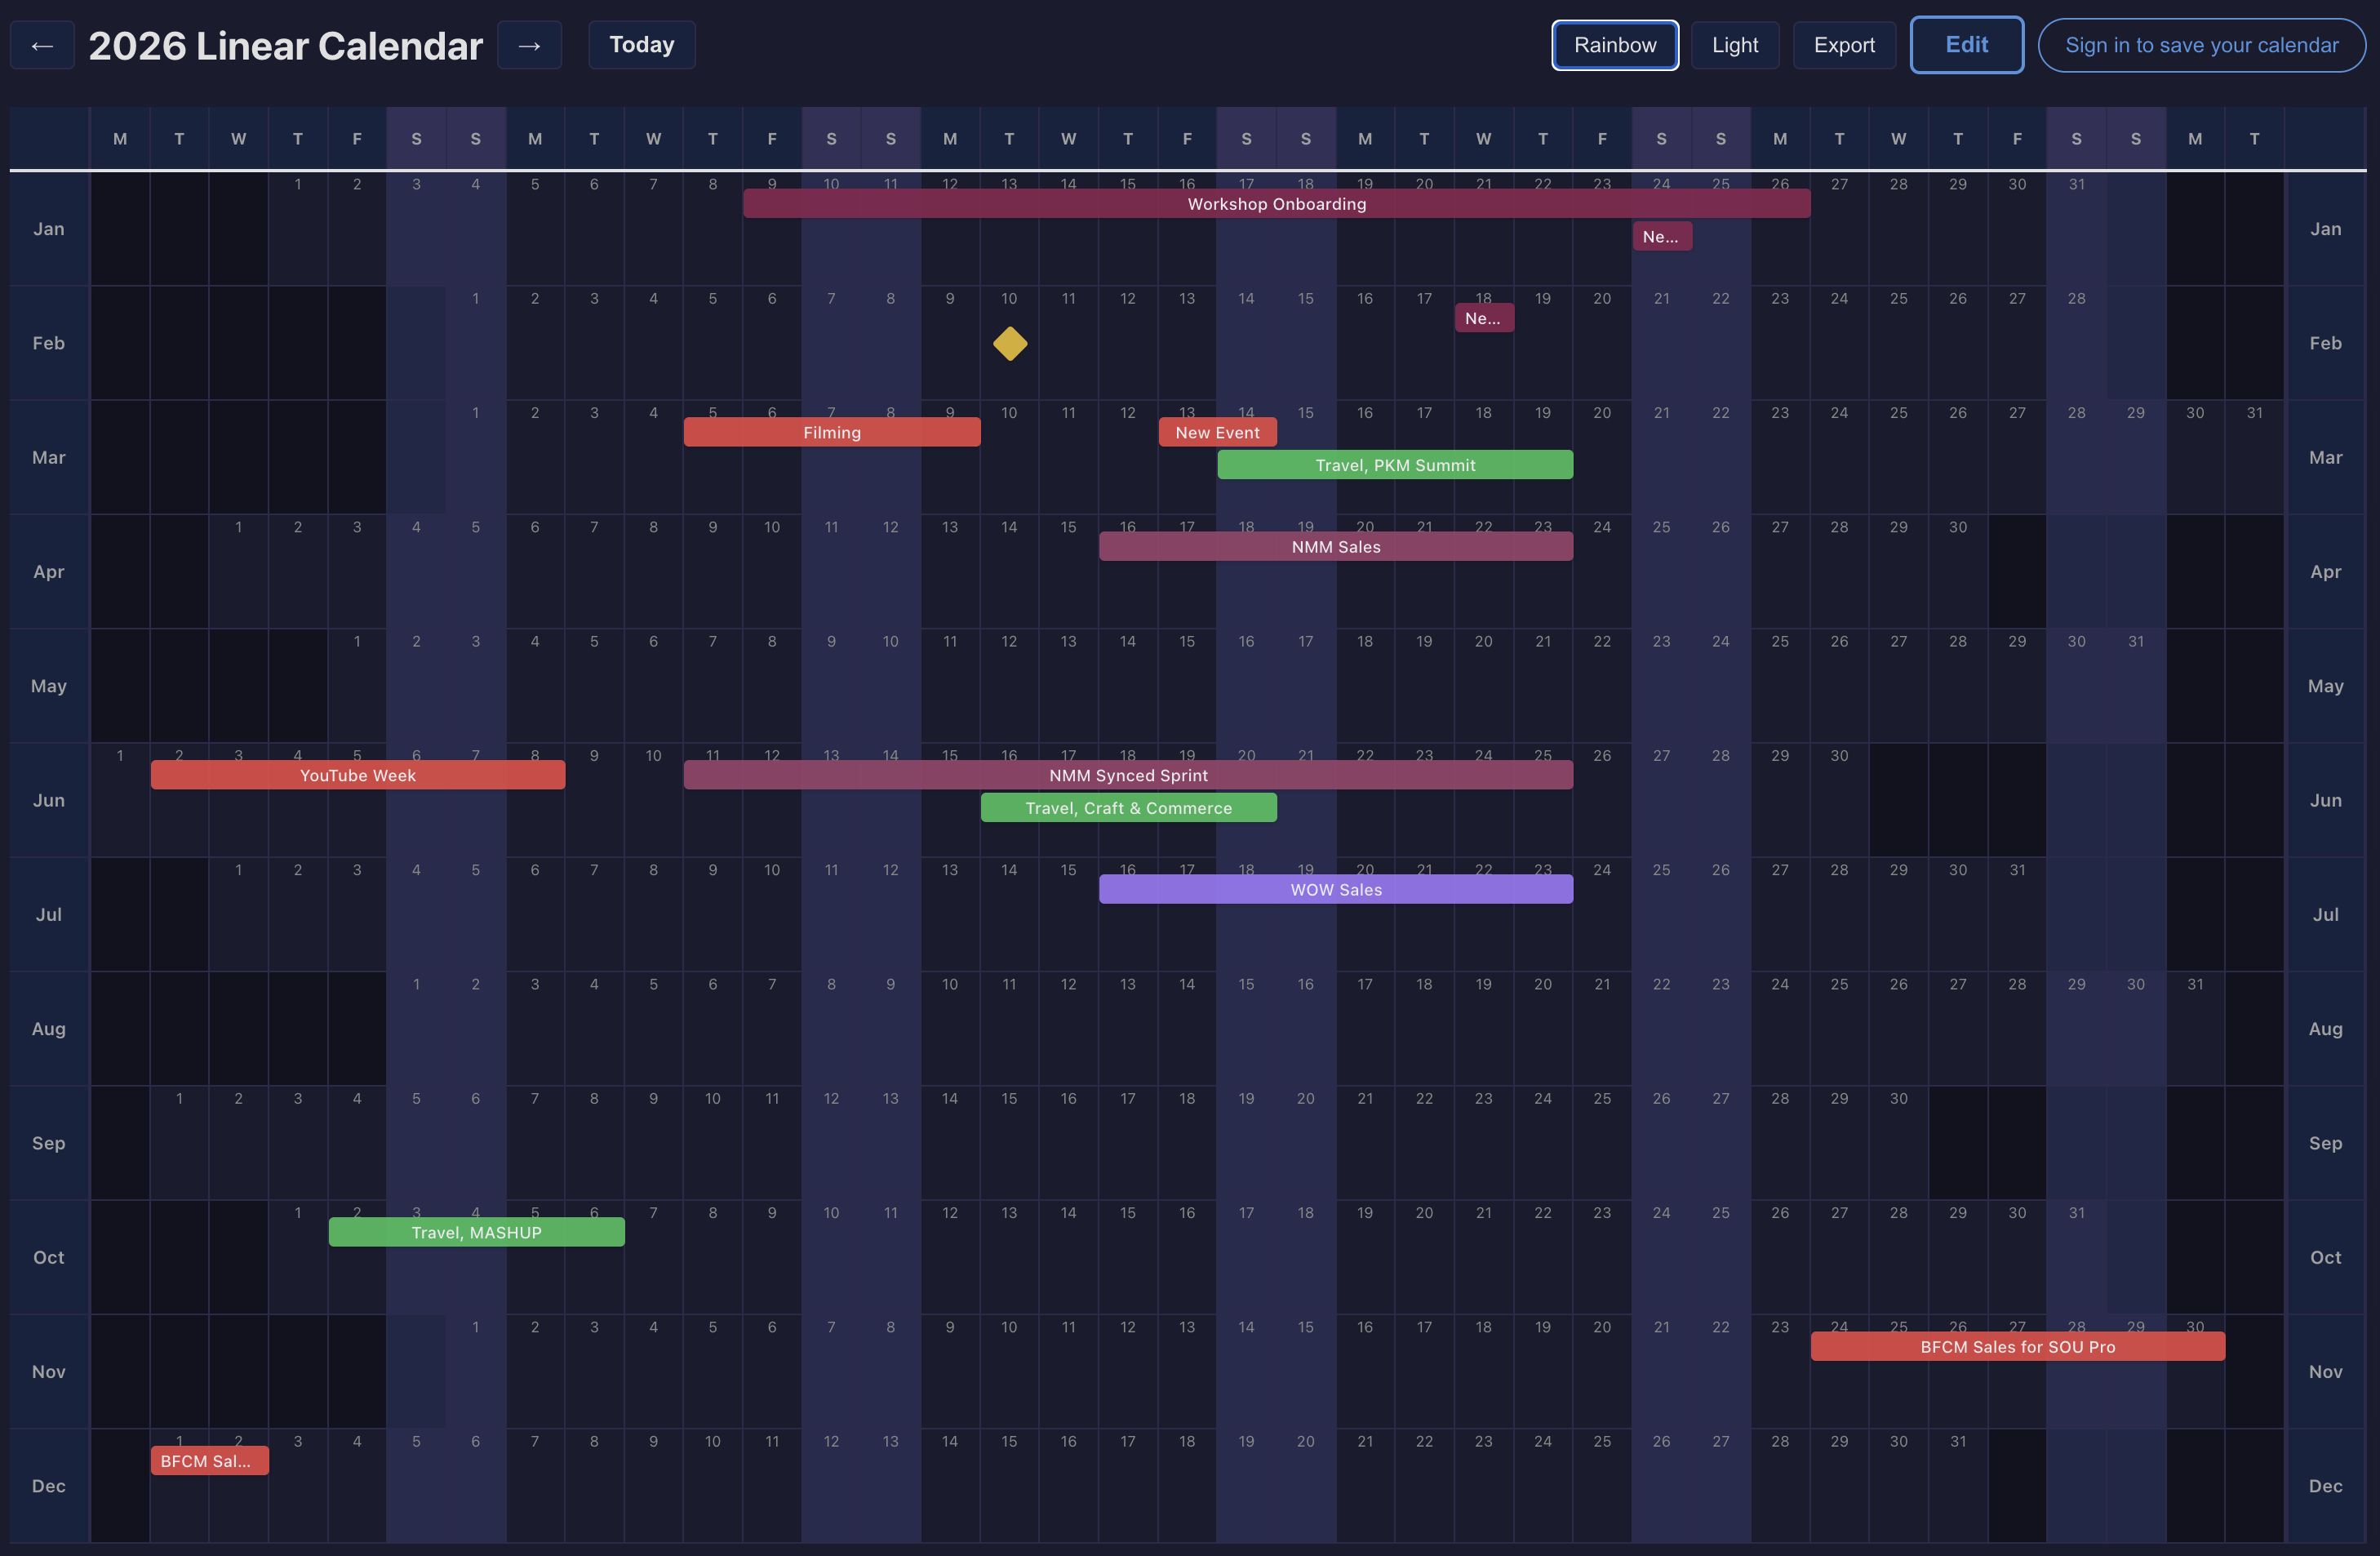Select the Filming event in March

pyautogui.click(x=831, y=432)
